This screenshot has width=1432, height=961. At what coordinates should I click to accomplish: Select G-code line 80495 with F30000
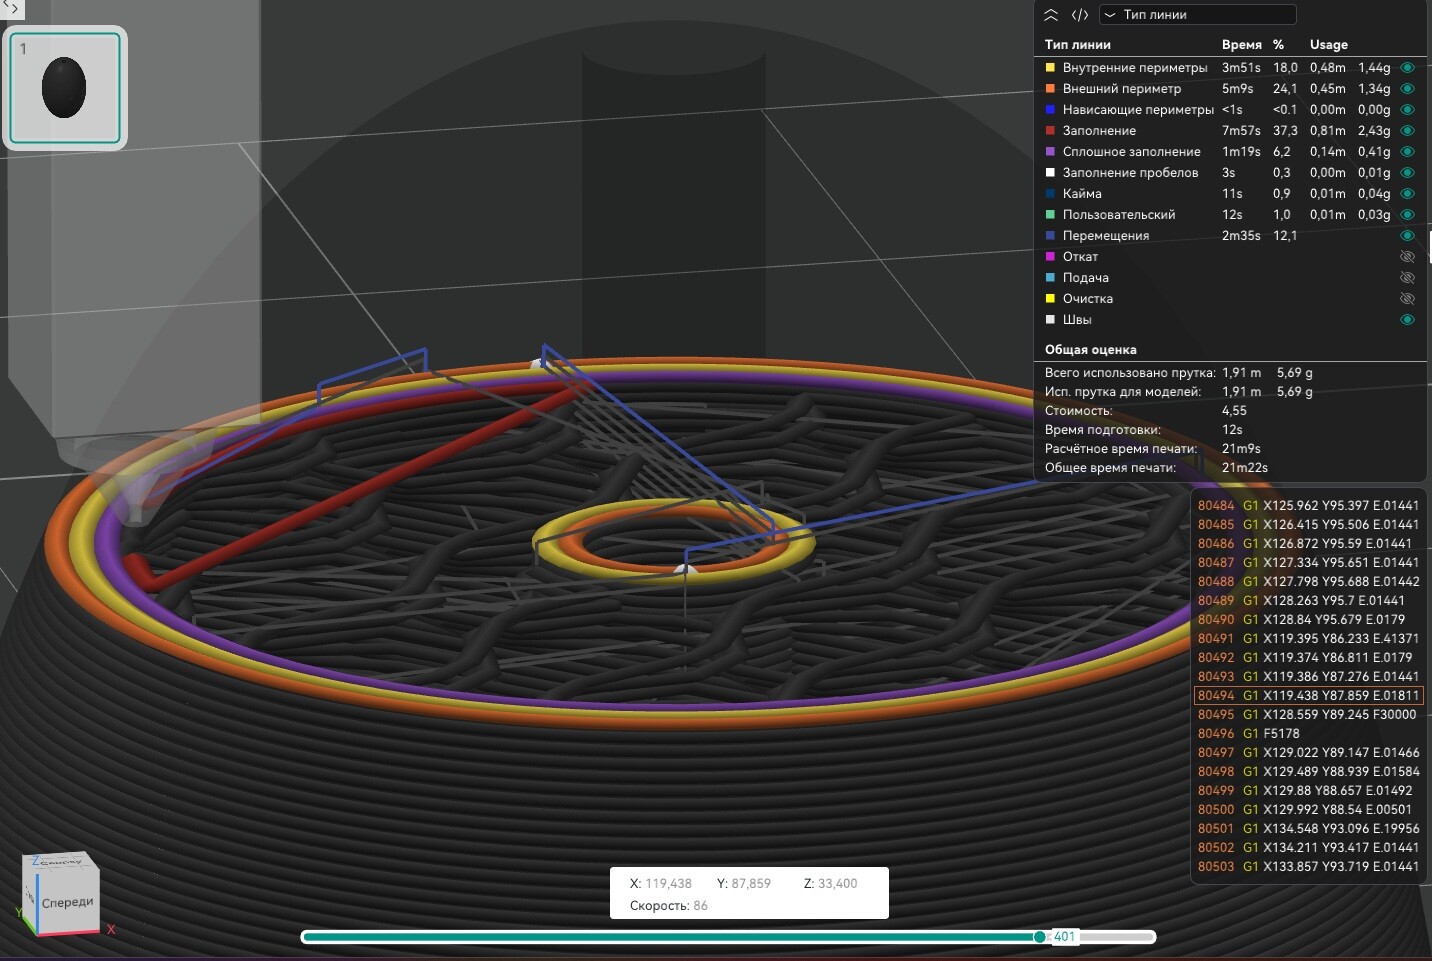pos(1308,715)
